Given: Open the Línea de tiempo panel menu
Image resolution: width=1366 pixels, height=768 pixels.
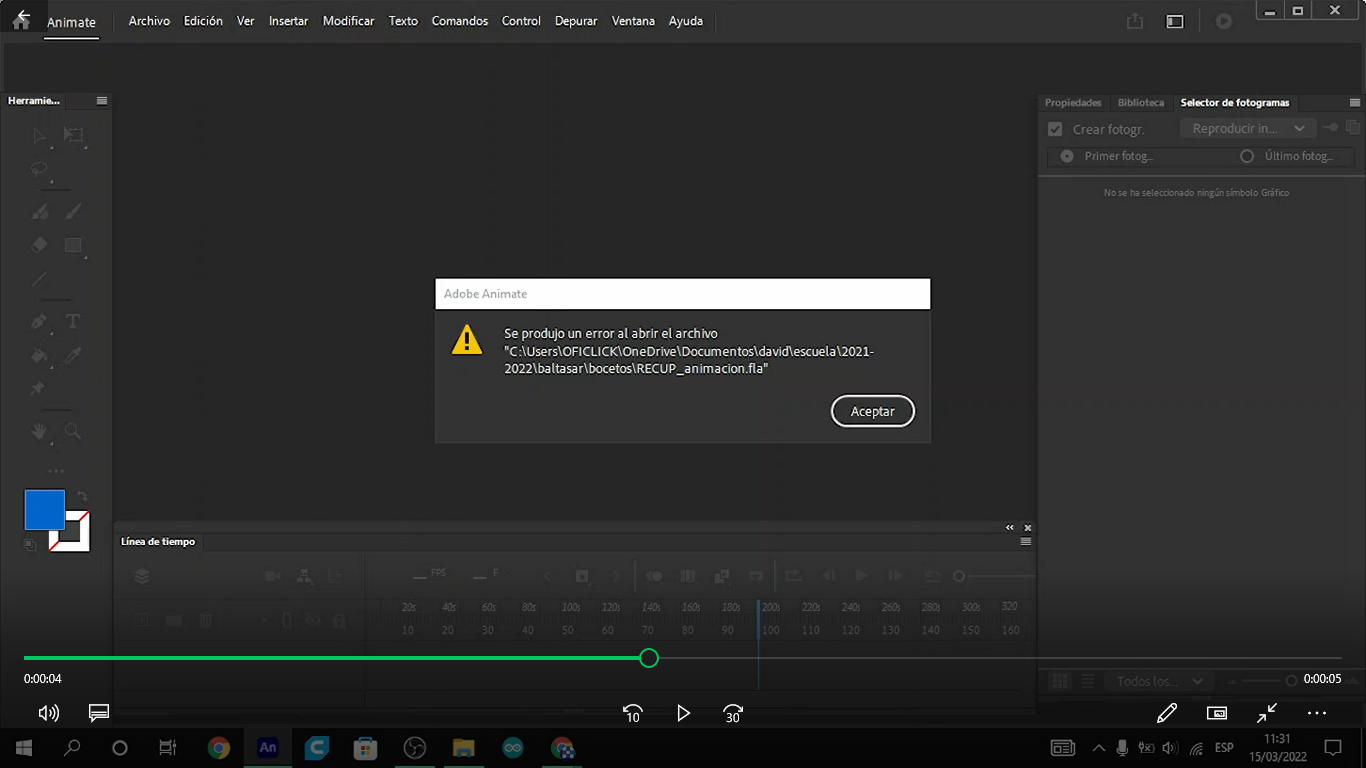Looking at the screenshot, I should [x=1025, y=541].
